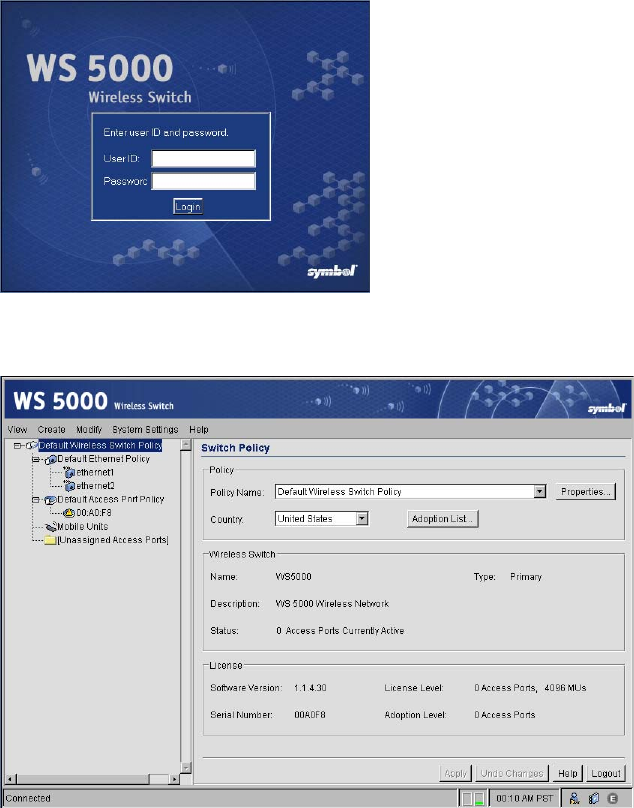The image size is (634, 808).
Task: Click the tree panel scroll right arrow
Action: point(175,779)
